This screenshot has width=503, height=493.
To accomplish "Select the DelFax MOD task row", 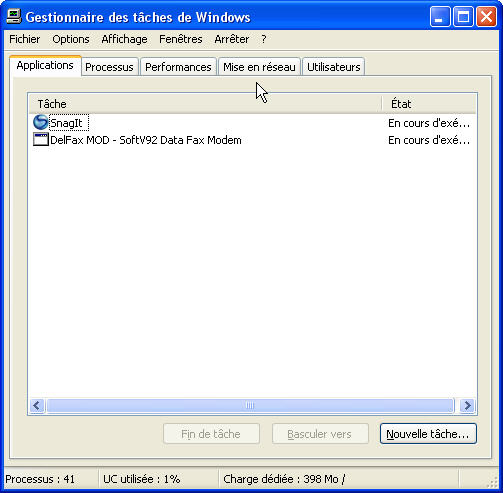I will coord(252,140).
